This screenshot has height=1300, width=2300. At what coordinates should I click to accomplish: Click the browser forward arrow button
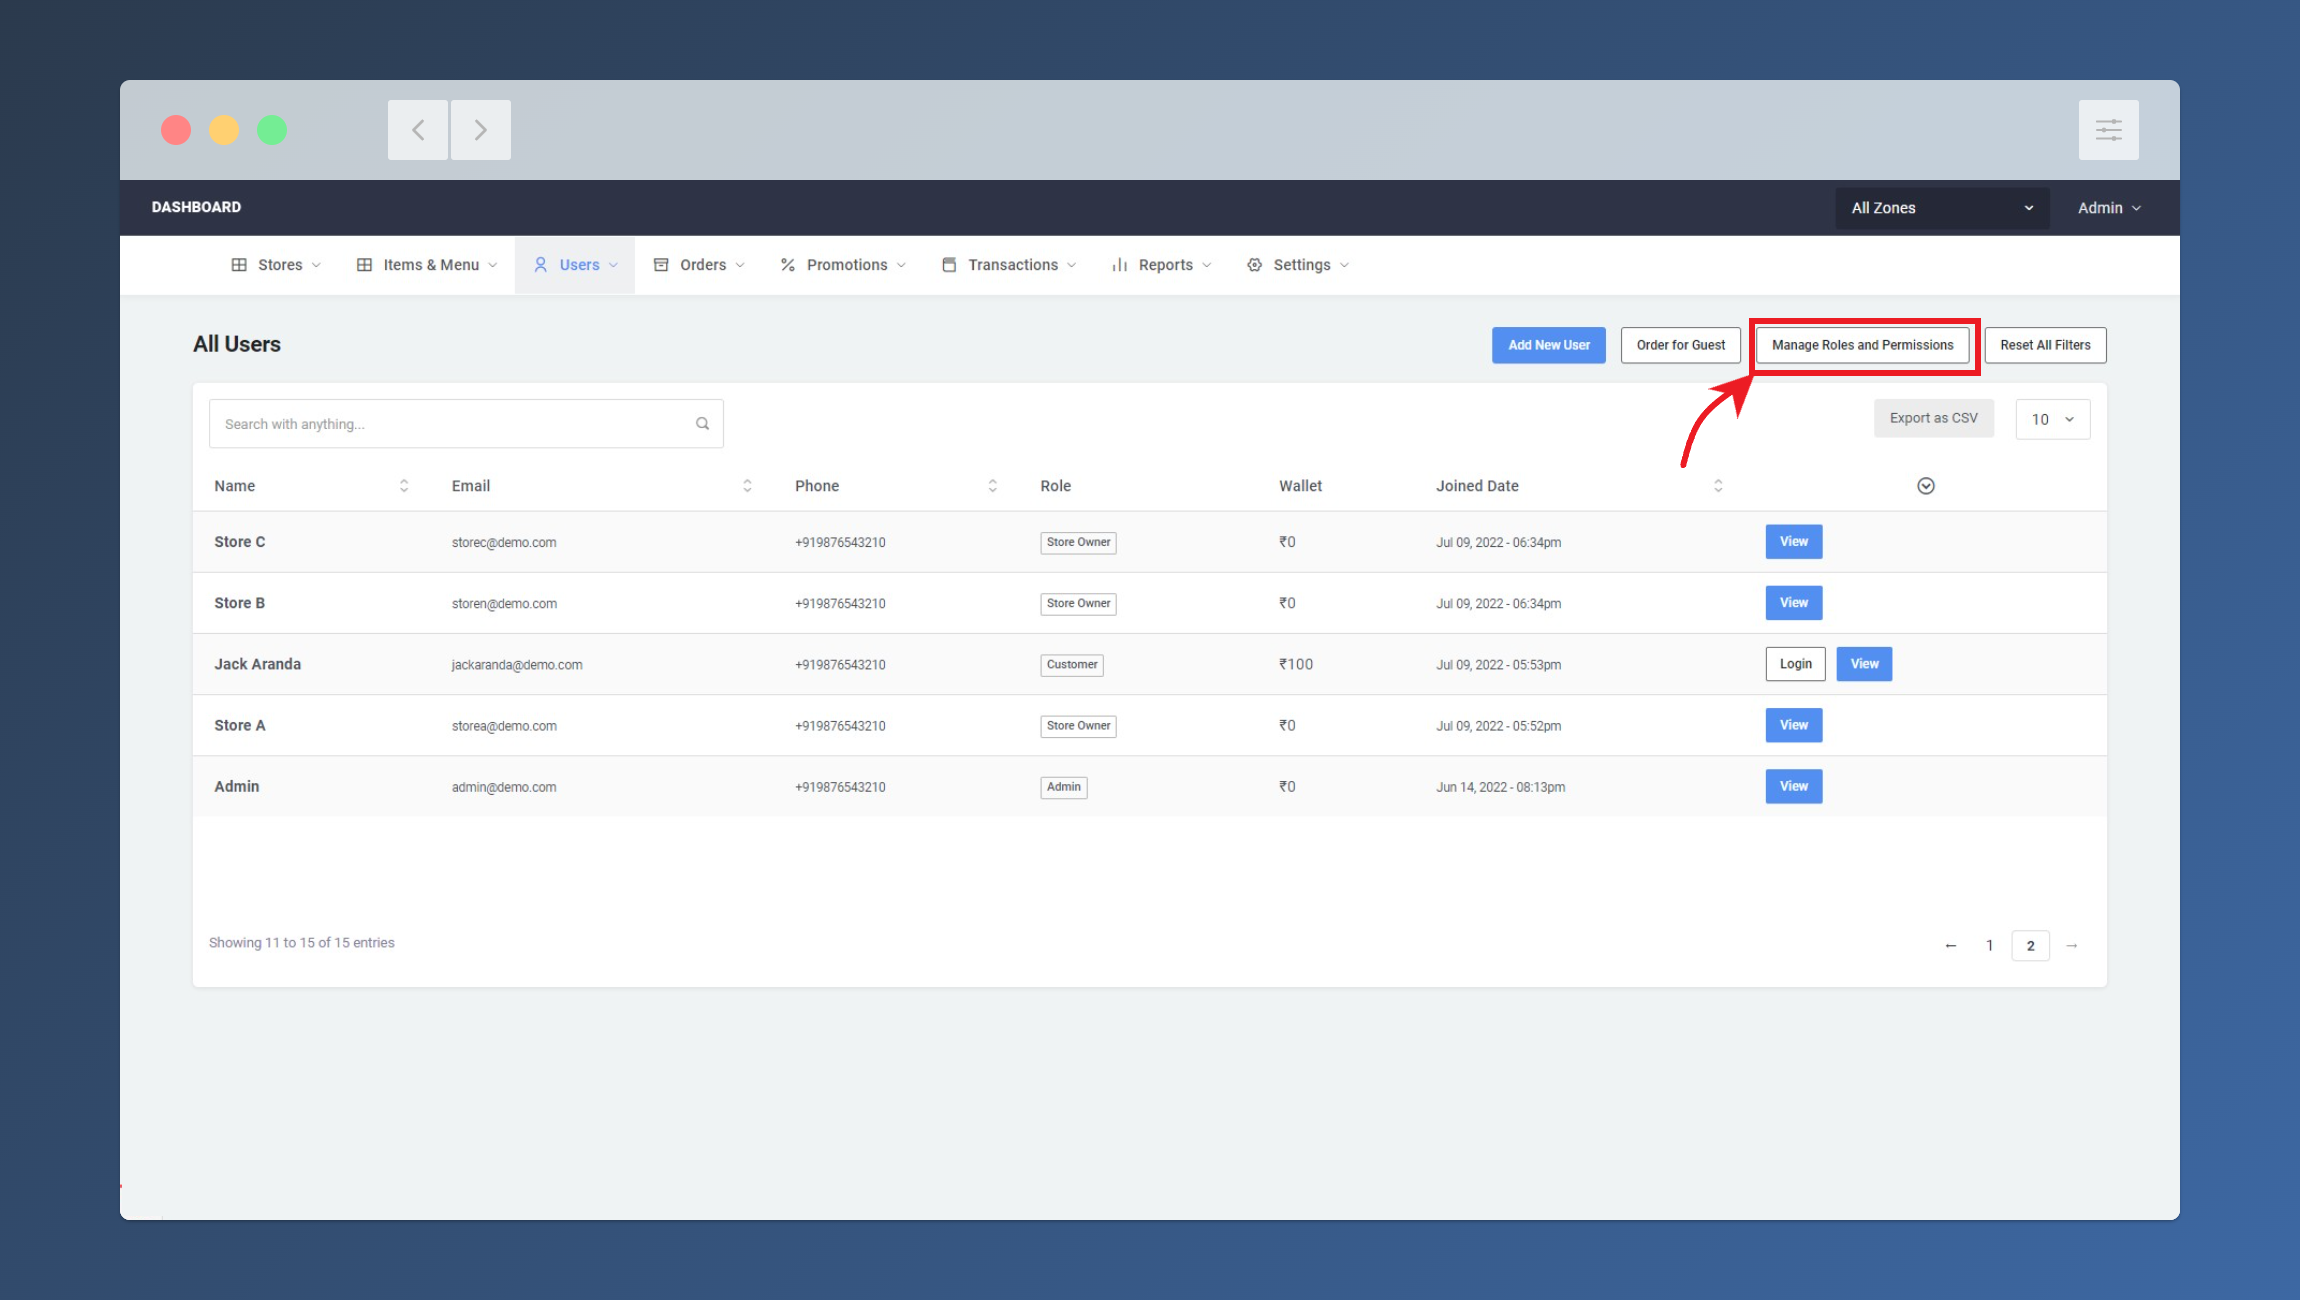(481, 130)
